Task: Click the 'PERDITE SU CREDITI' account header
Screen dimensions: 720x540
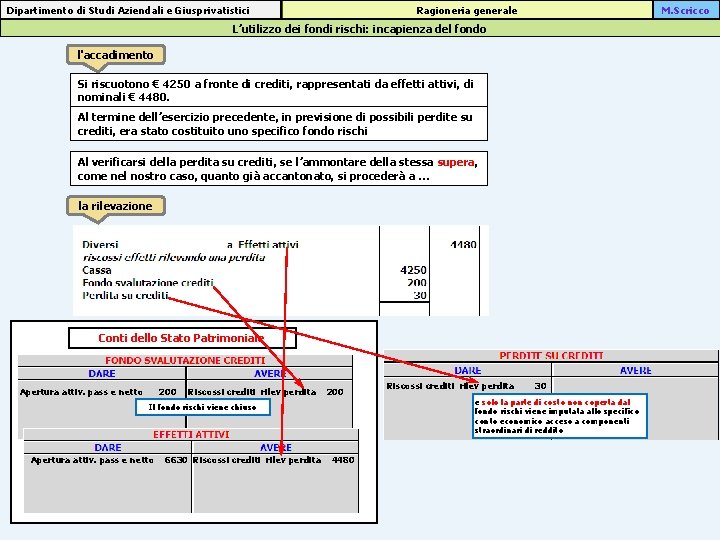Action: pos(551,355)
